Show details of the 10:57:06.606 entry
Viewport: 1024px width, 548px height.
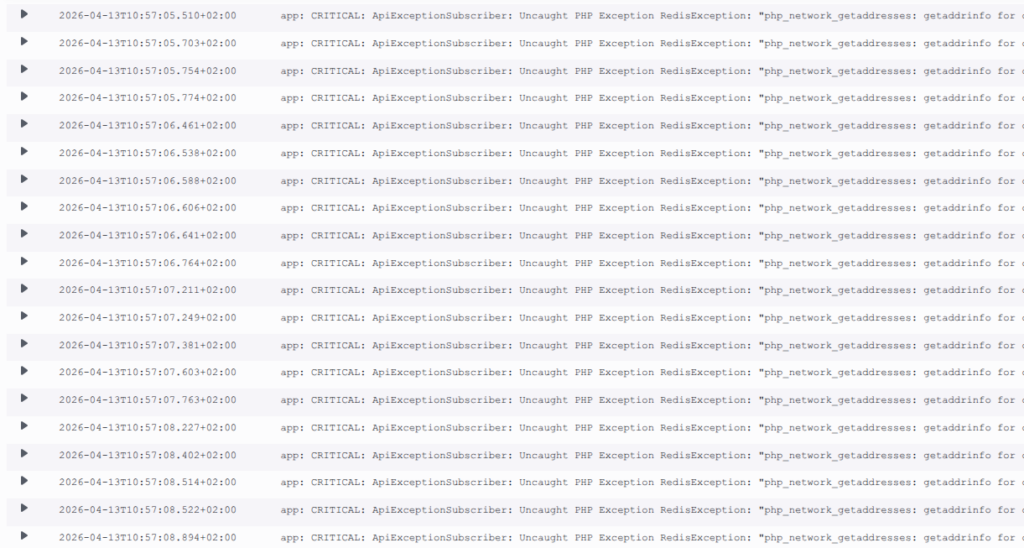pos(24,206)
